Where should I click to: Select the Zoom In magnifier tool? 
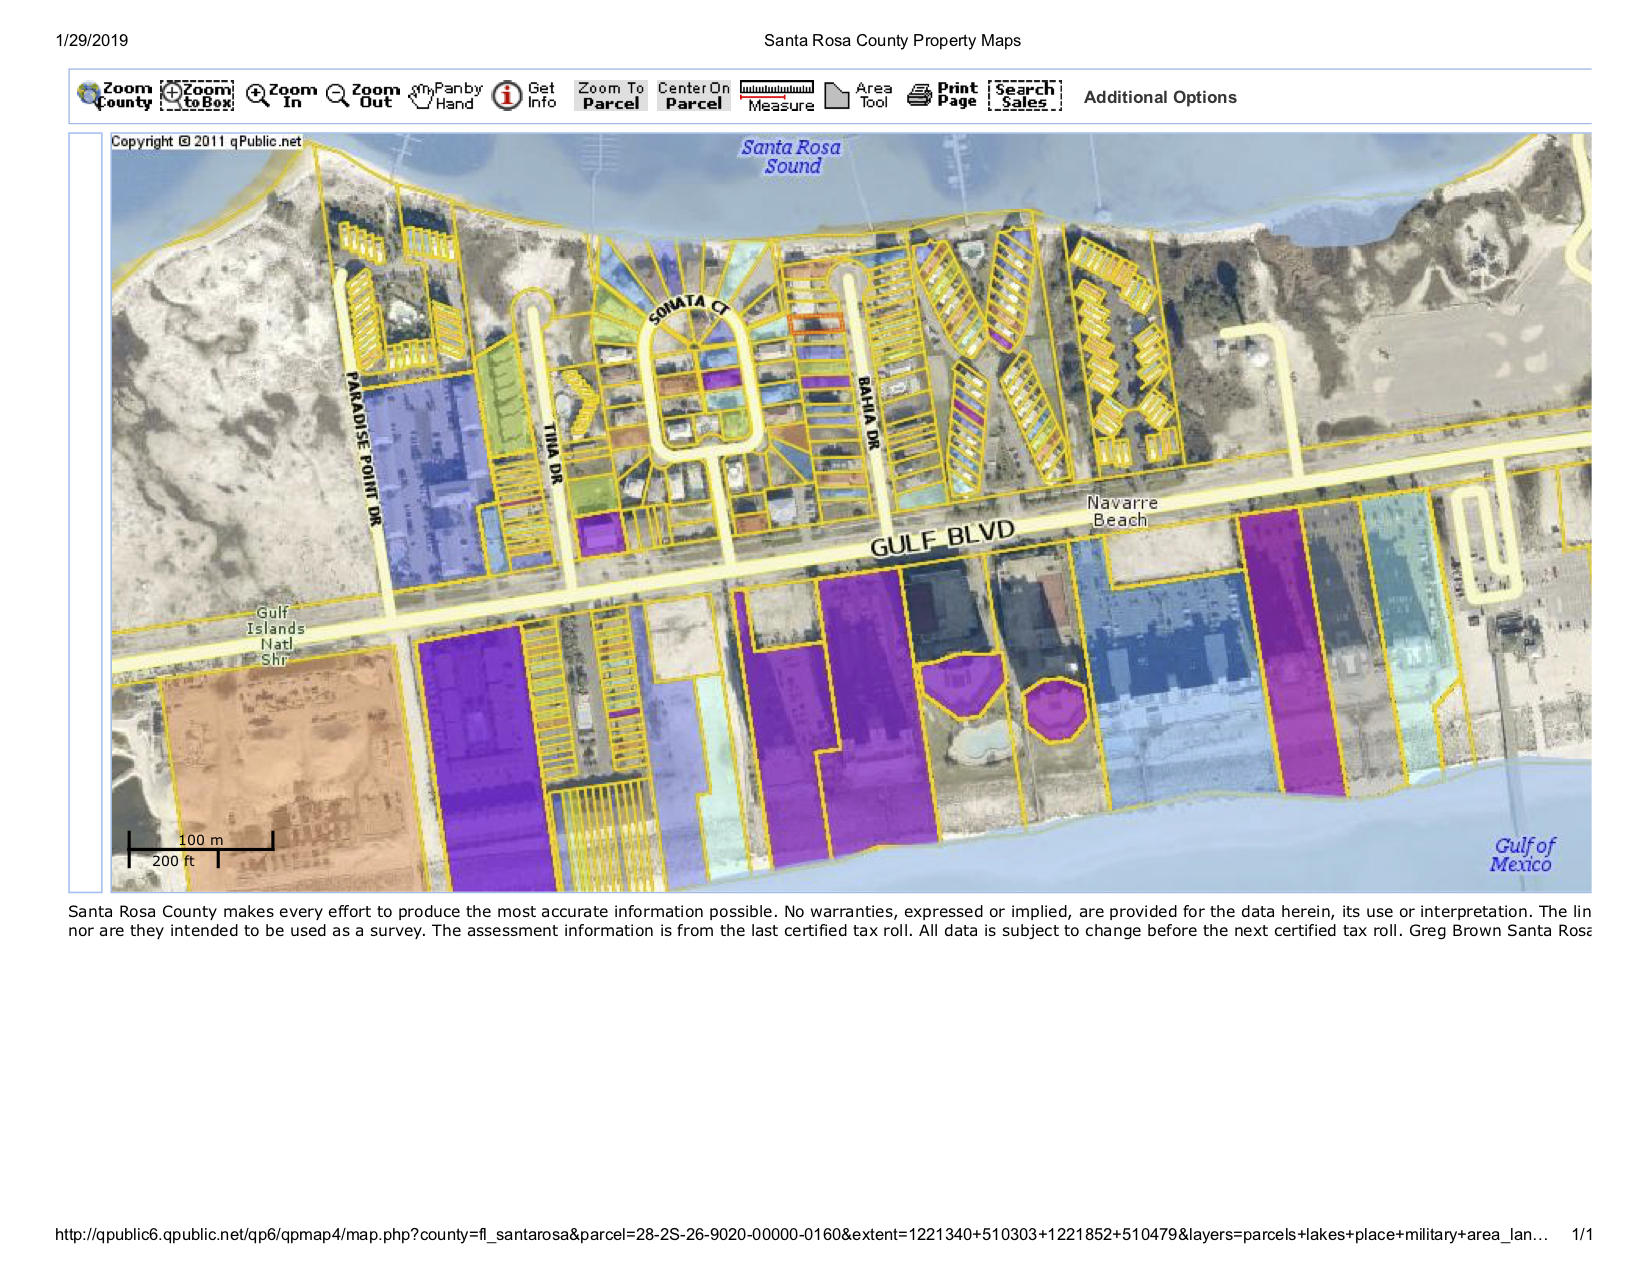[281, 96]
